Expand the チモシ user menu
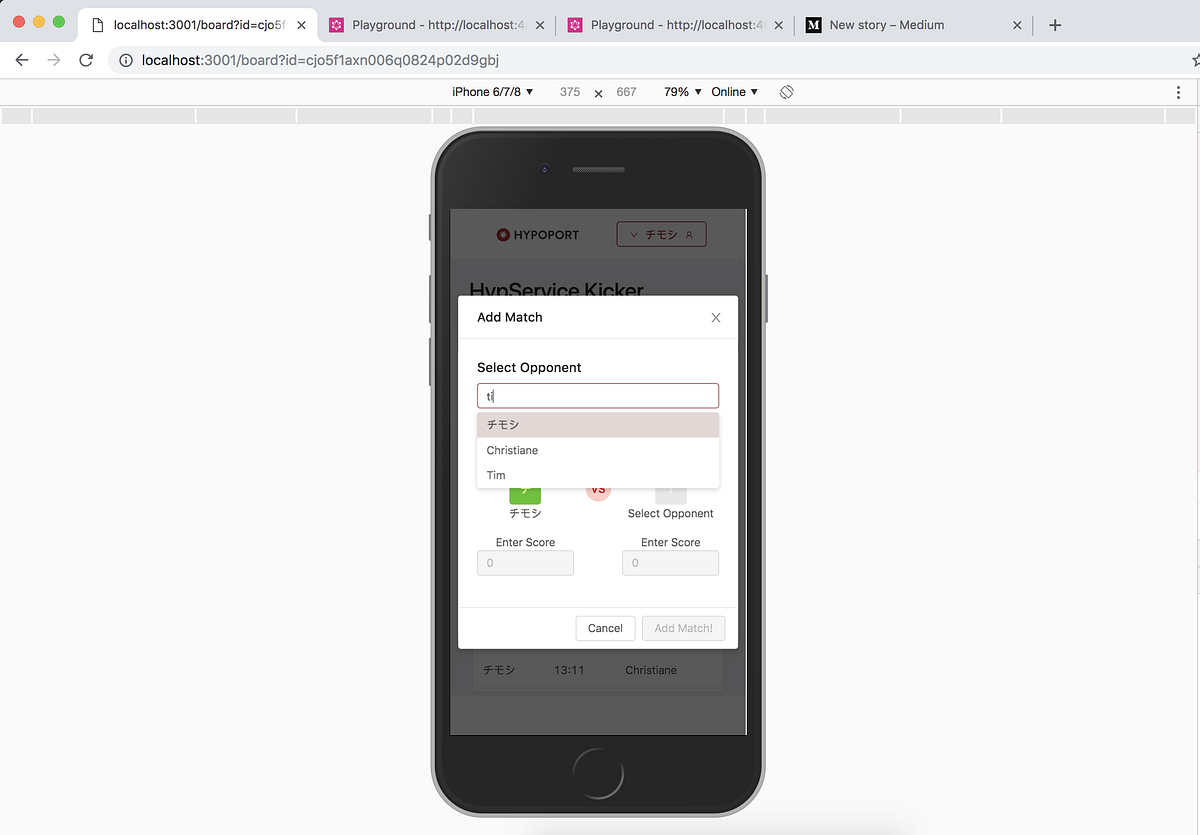This screenshot has height=835, width=1200. click(661, 233)
